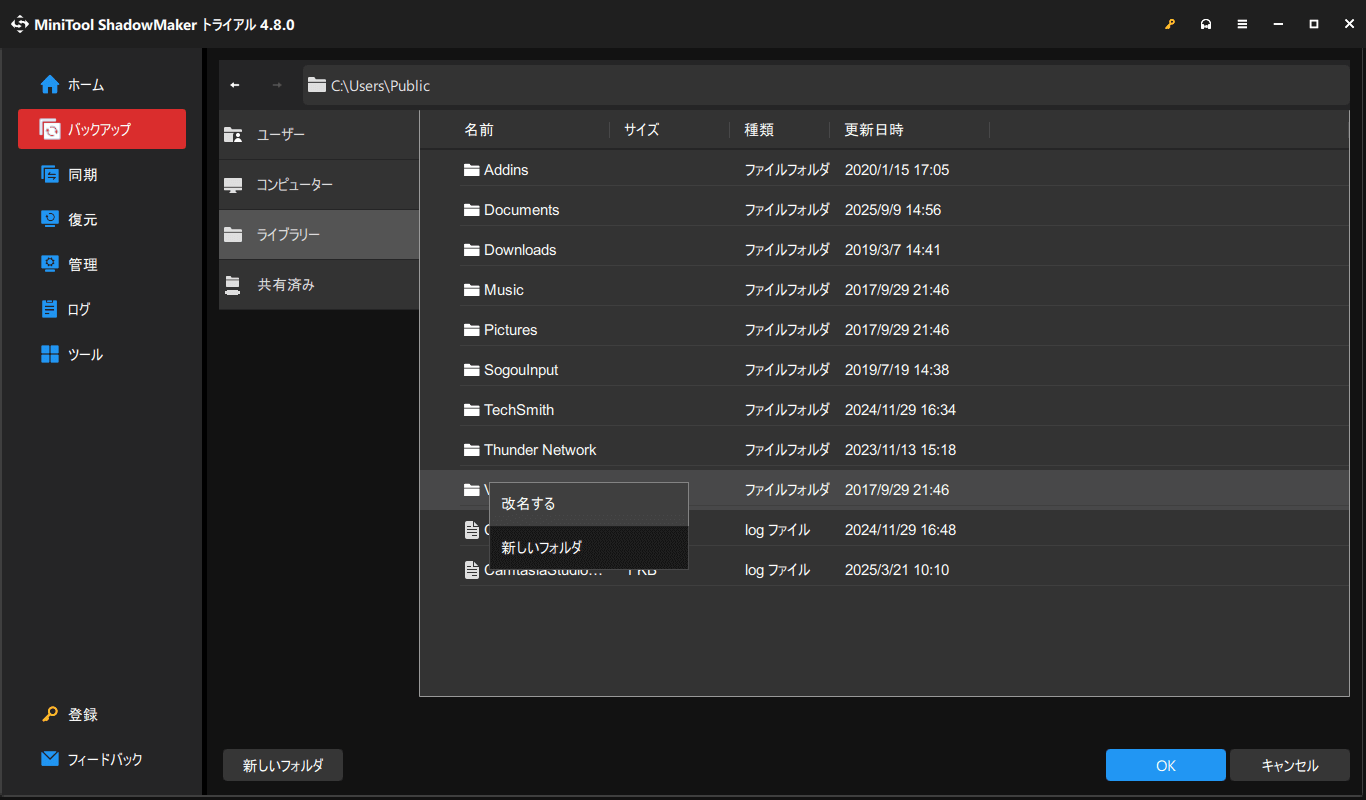Image resolution: width=1366 pixels, height=800 pixels.
Task: Click the 2023/11/13 15:18 date cell
Action: (x=900, y=450)
